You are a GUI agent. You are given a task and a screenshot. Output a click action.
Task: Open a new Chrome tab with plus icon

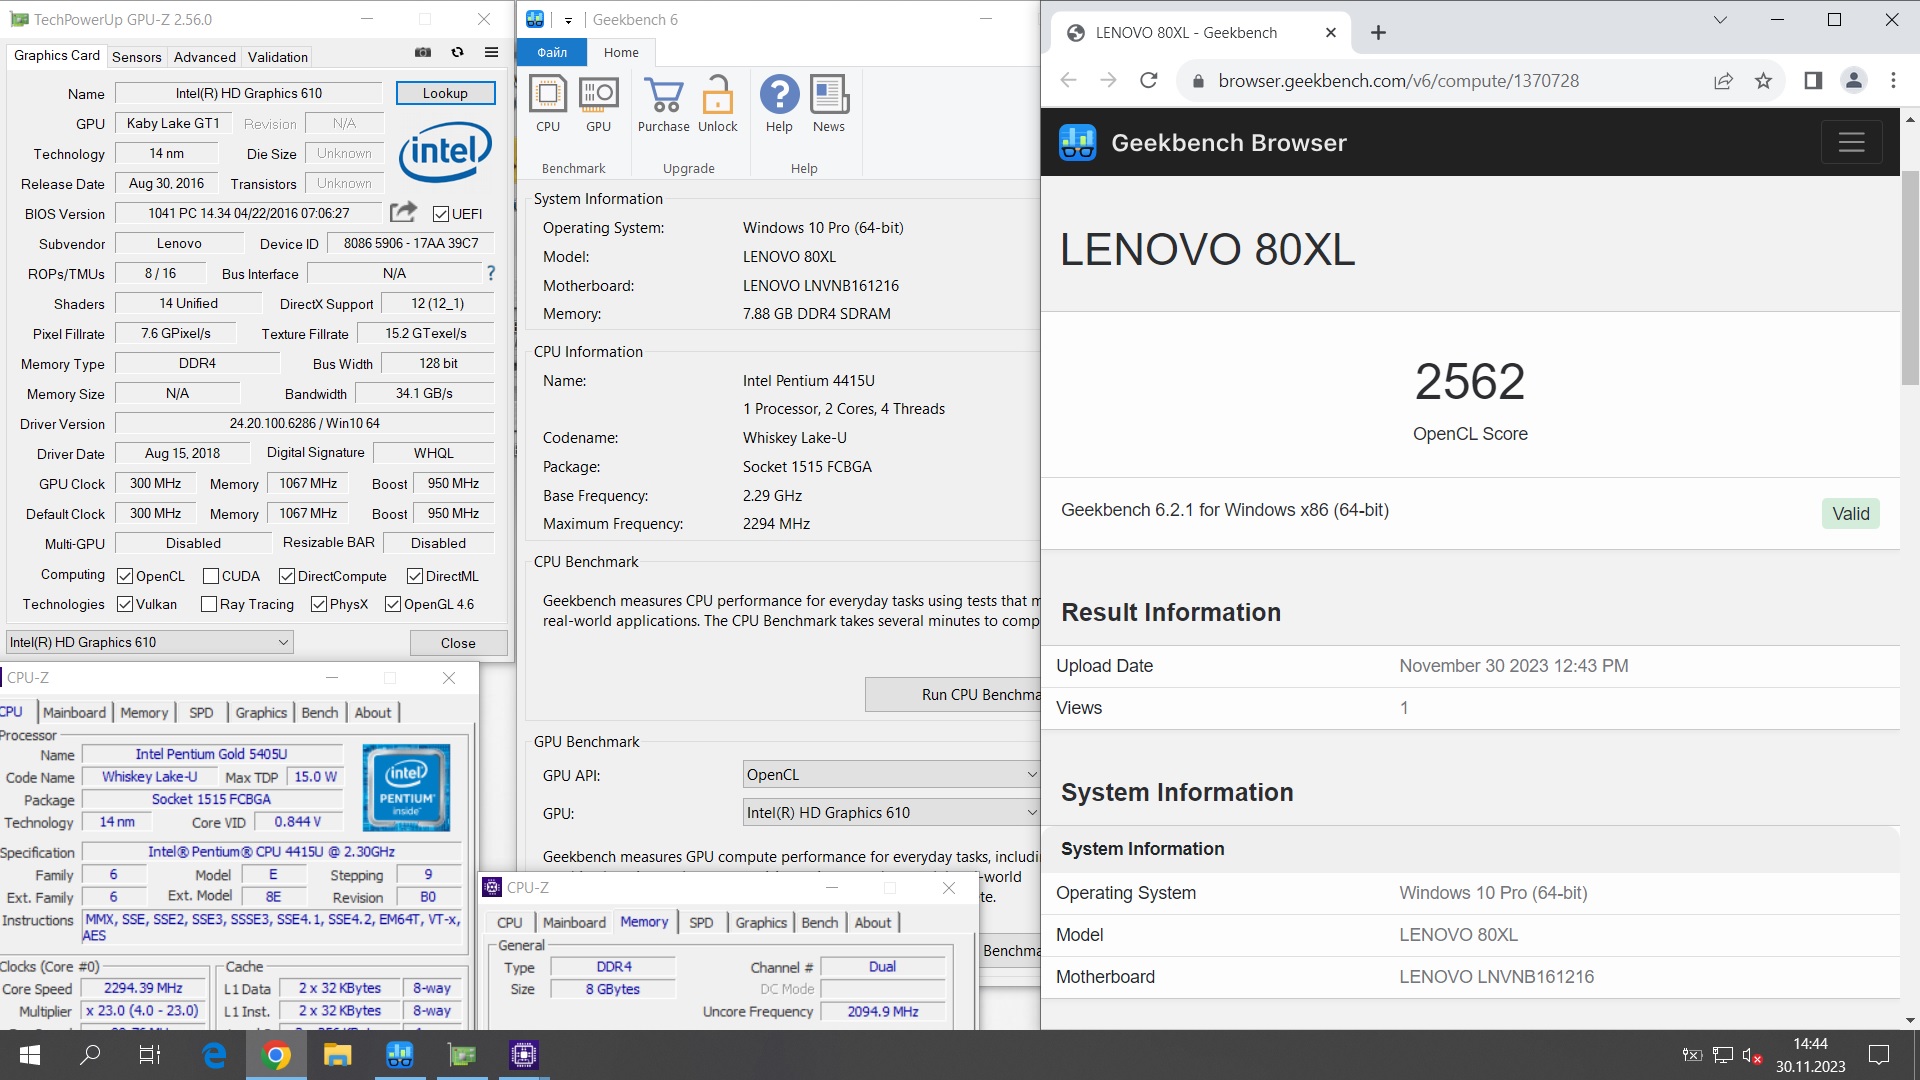1378,33
